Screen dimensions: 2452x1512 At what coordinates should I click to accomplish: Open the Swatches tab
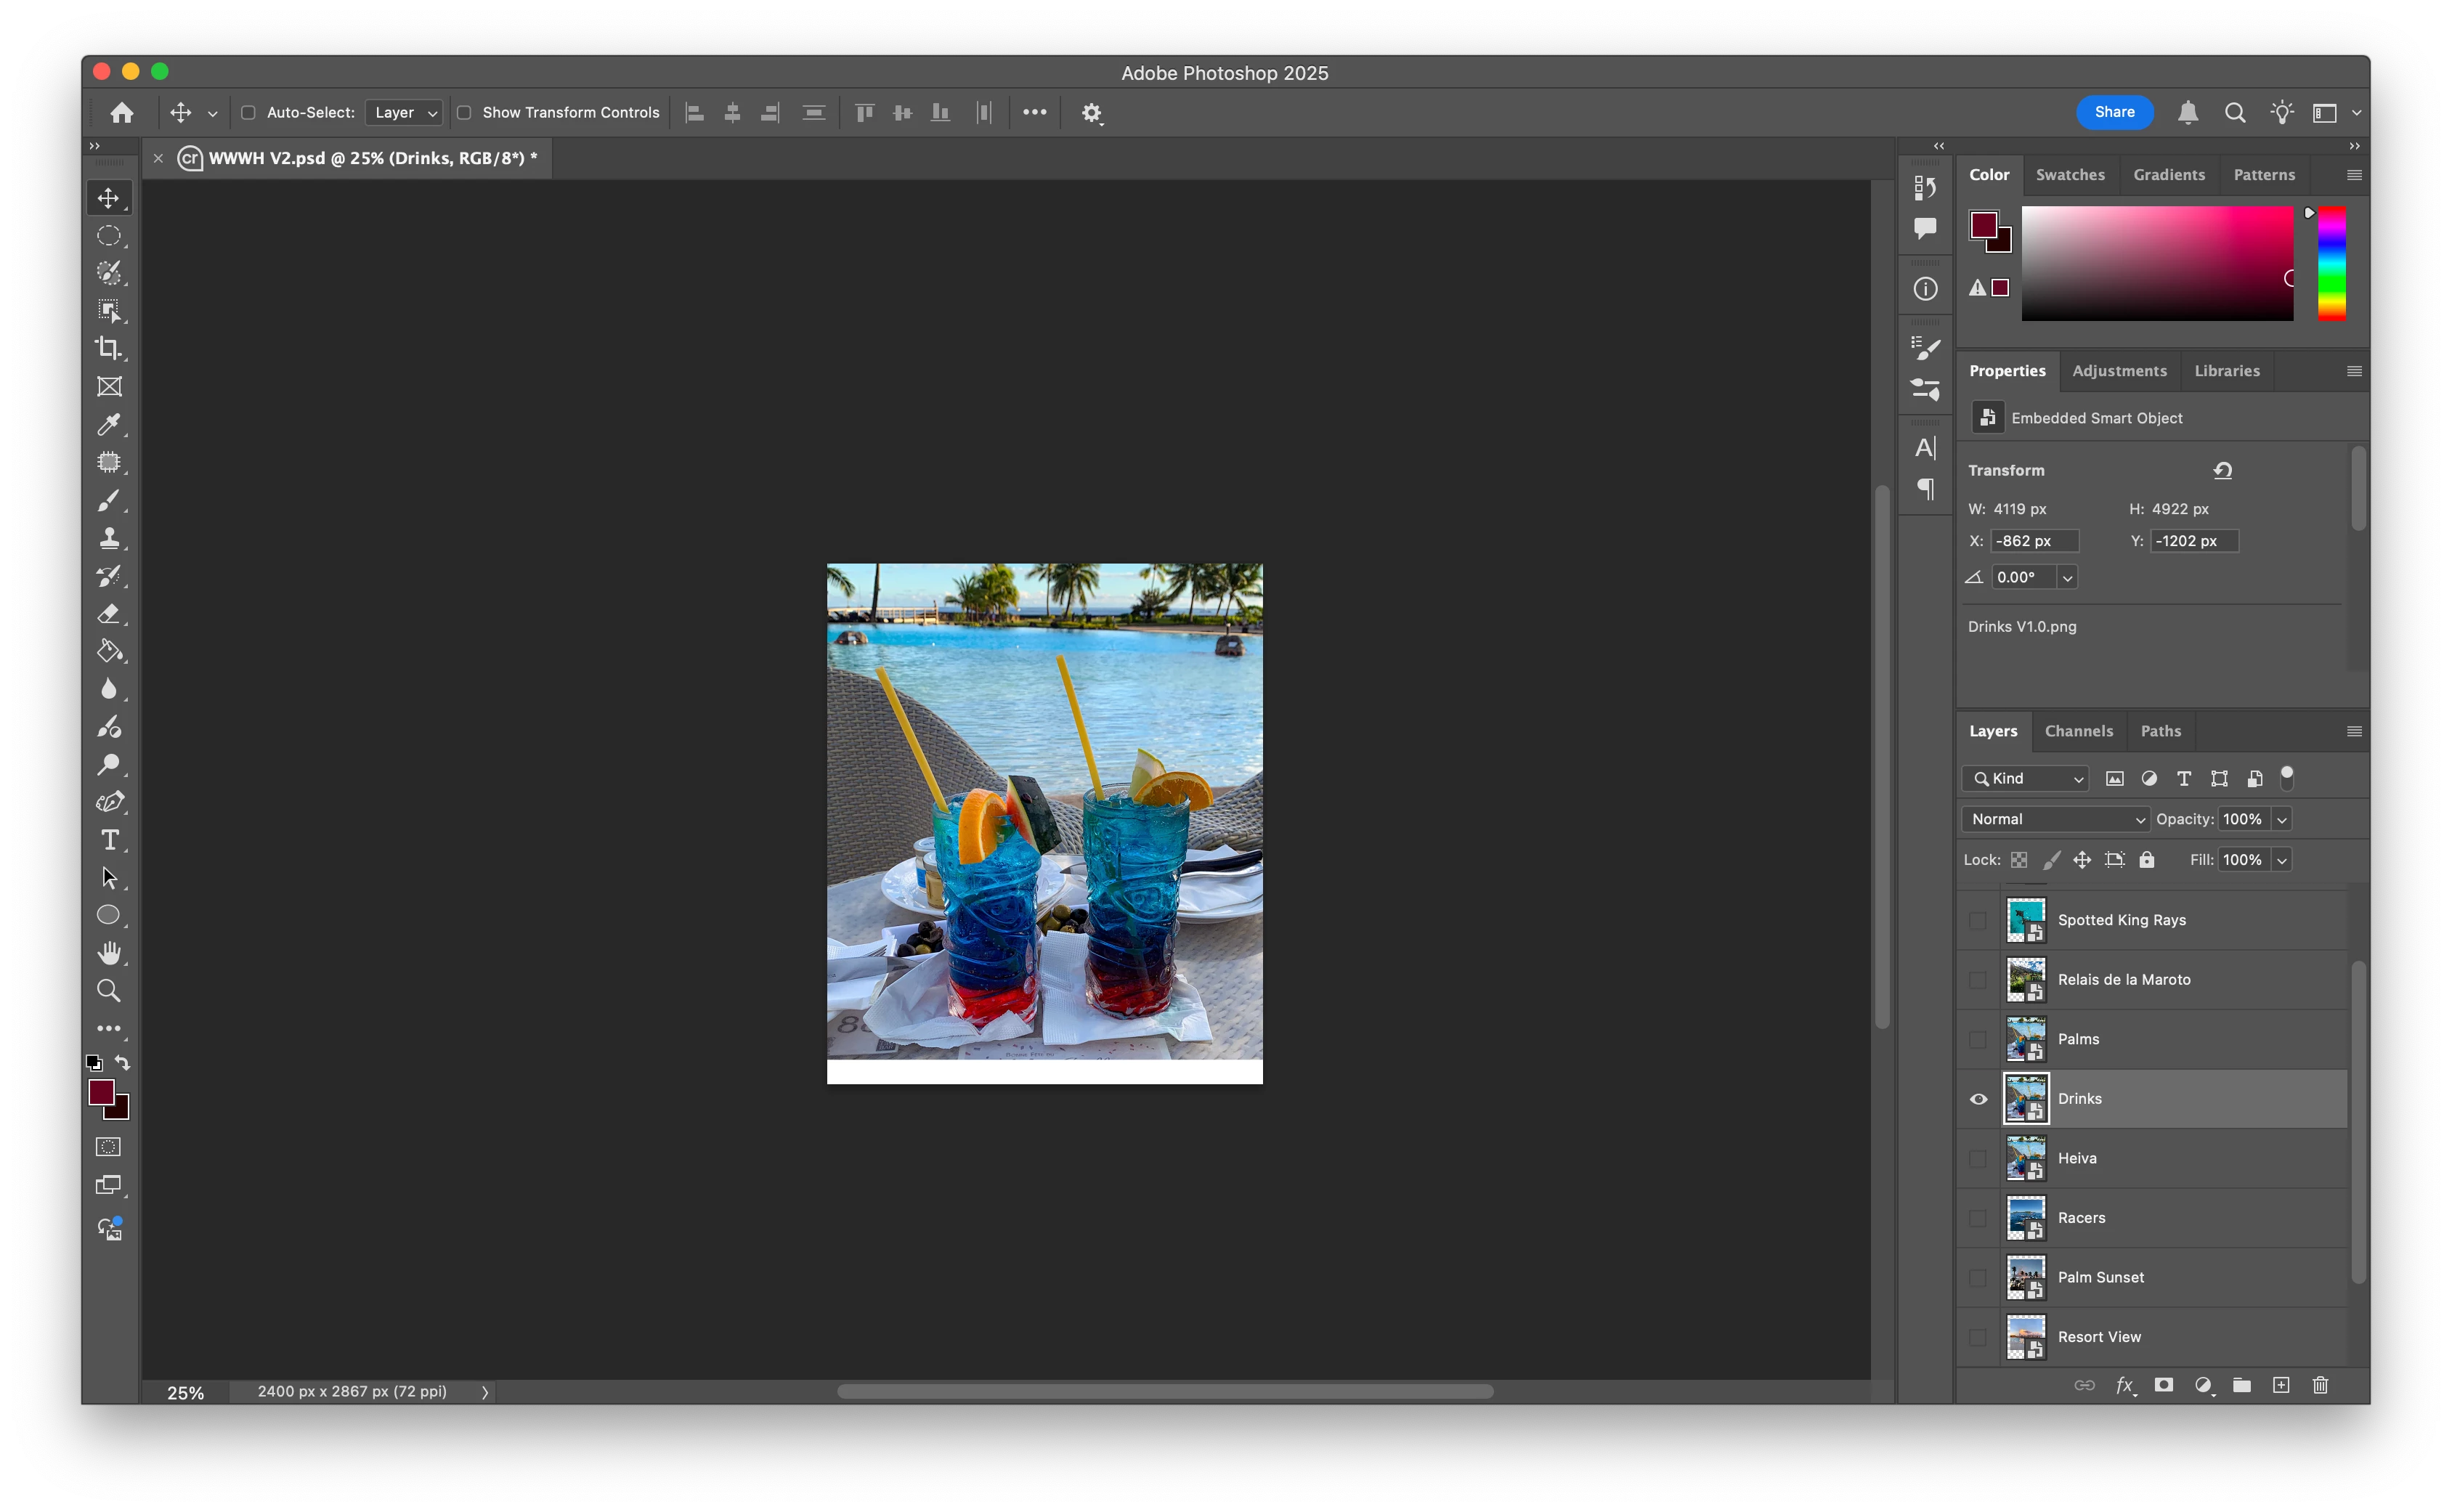(x=2069, y=175)
